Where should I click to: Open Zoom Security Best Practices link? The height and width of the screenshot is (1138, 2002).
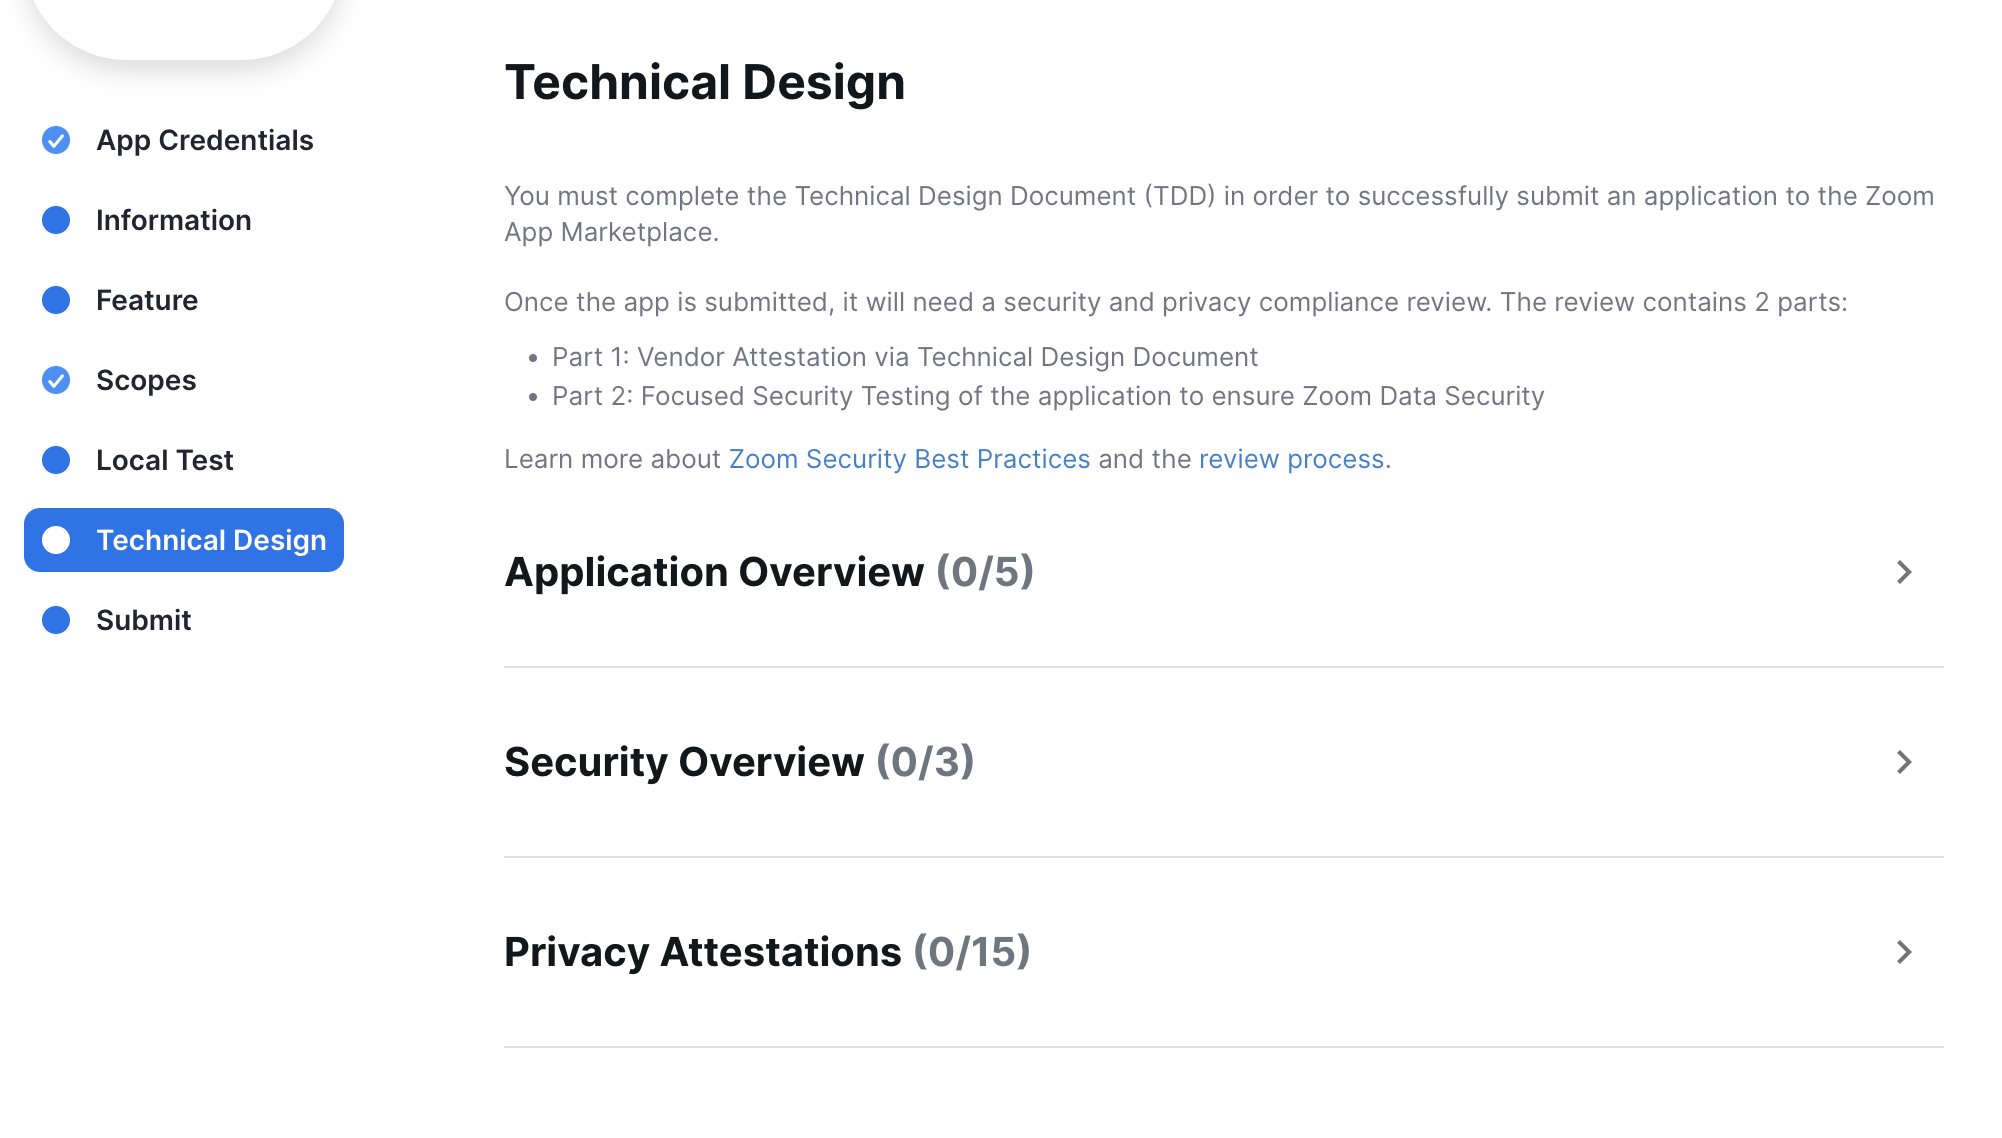(x=909, y=459)
